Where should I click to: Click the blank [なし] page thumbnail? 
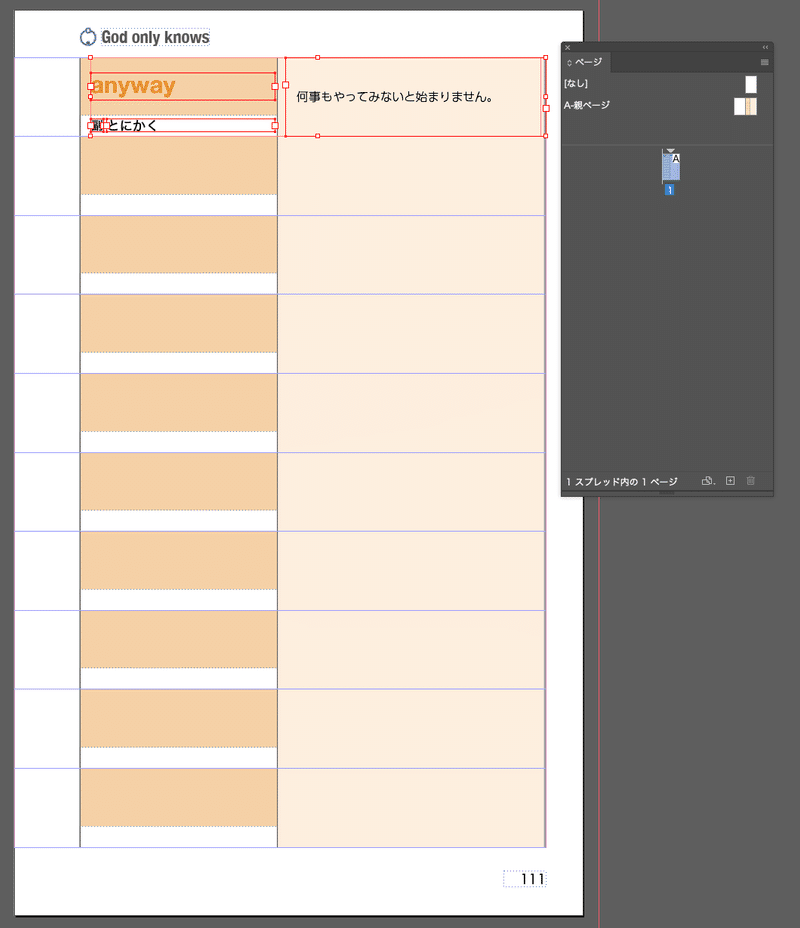point(750,85)
